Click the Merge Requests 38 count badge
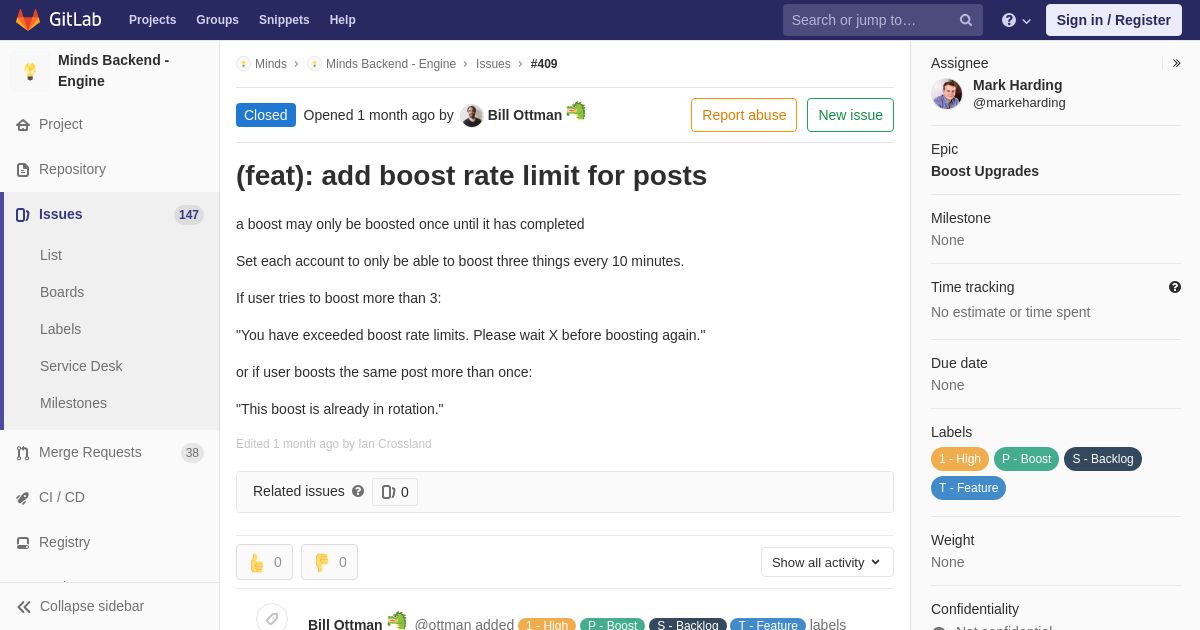 point(192,453)
